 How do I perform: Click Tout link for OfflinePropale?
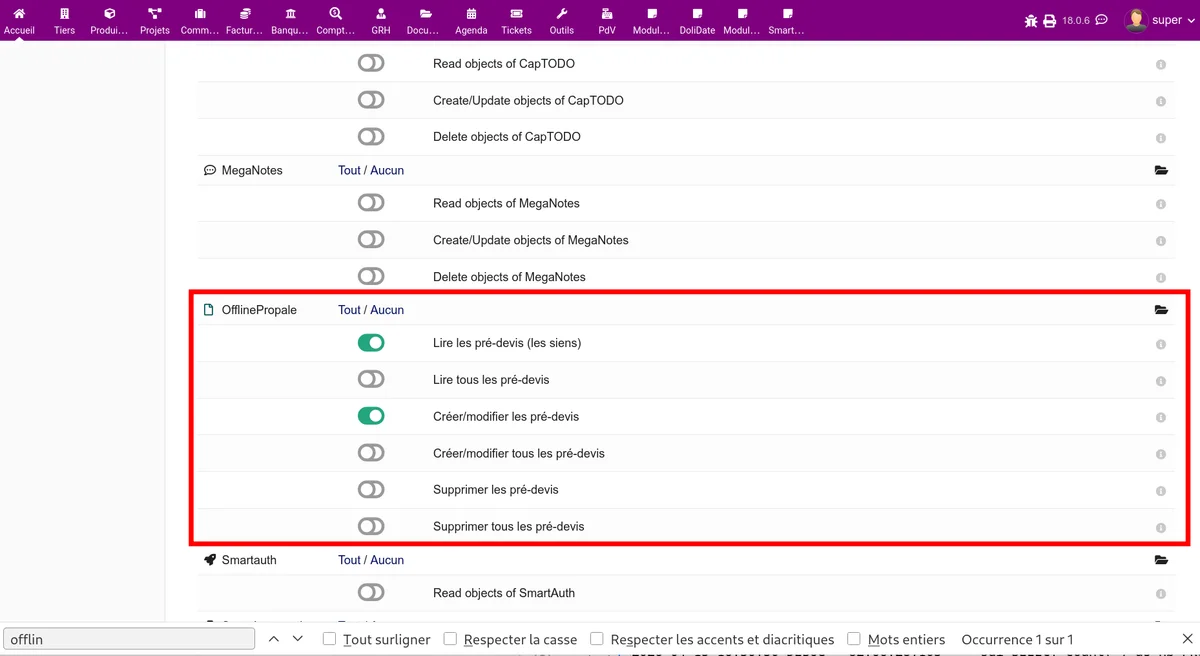(x=349, y=311)
